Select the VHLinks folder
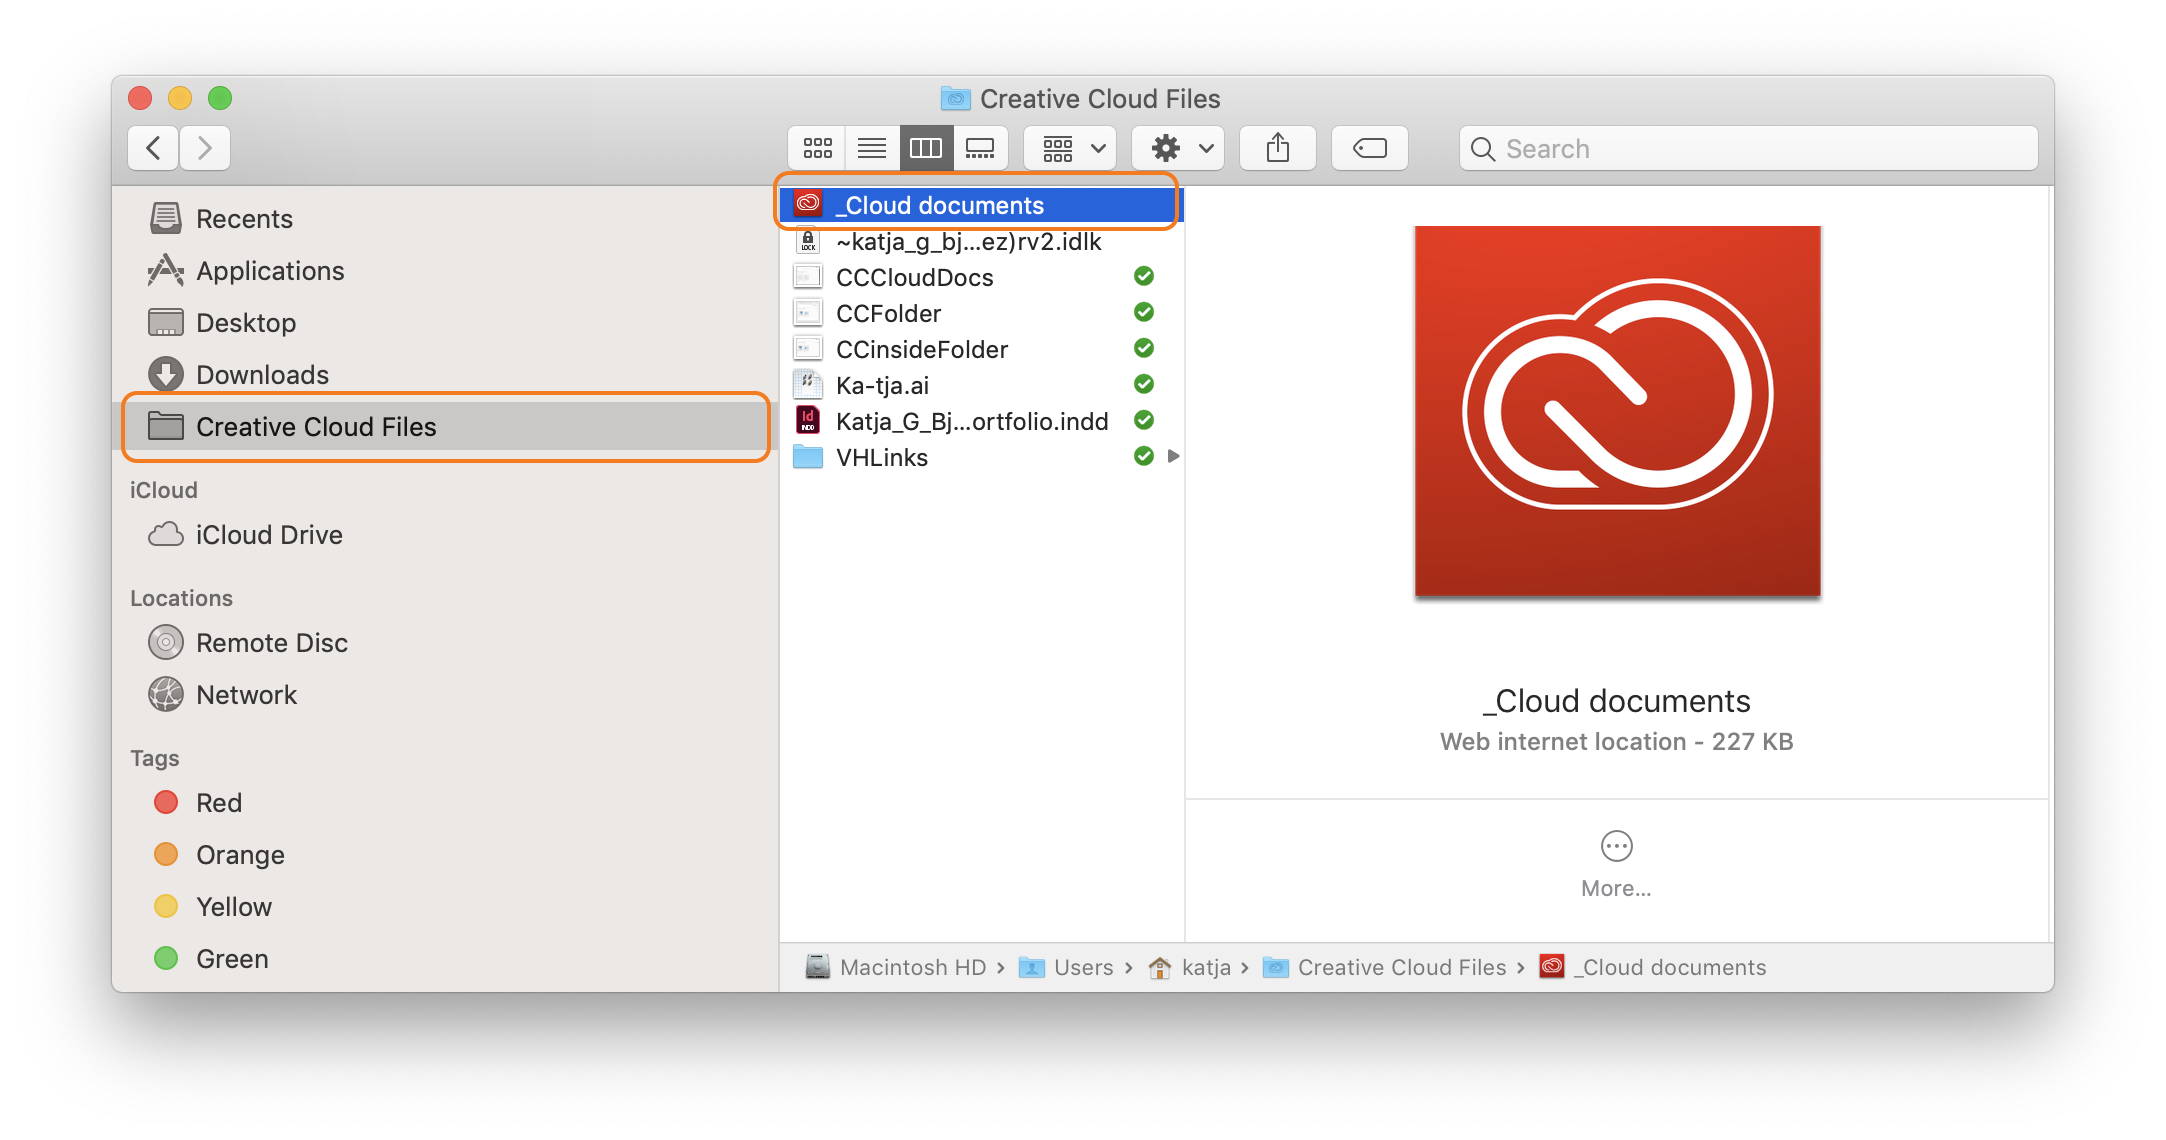The width and height of the screenshot is (2166, 1140). coord(980,457)
